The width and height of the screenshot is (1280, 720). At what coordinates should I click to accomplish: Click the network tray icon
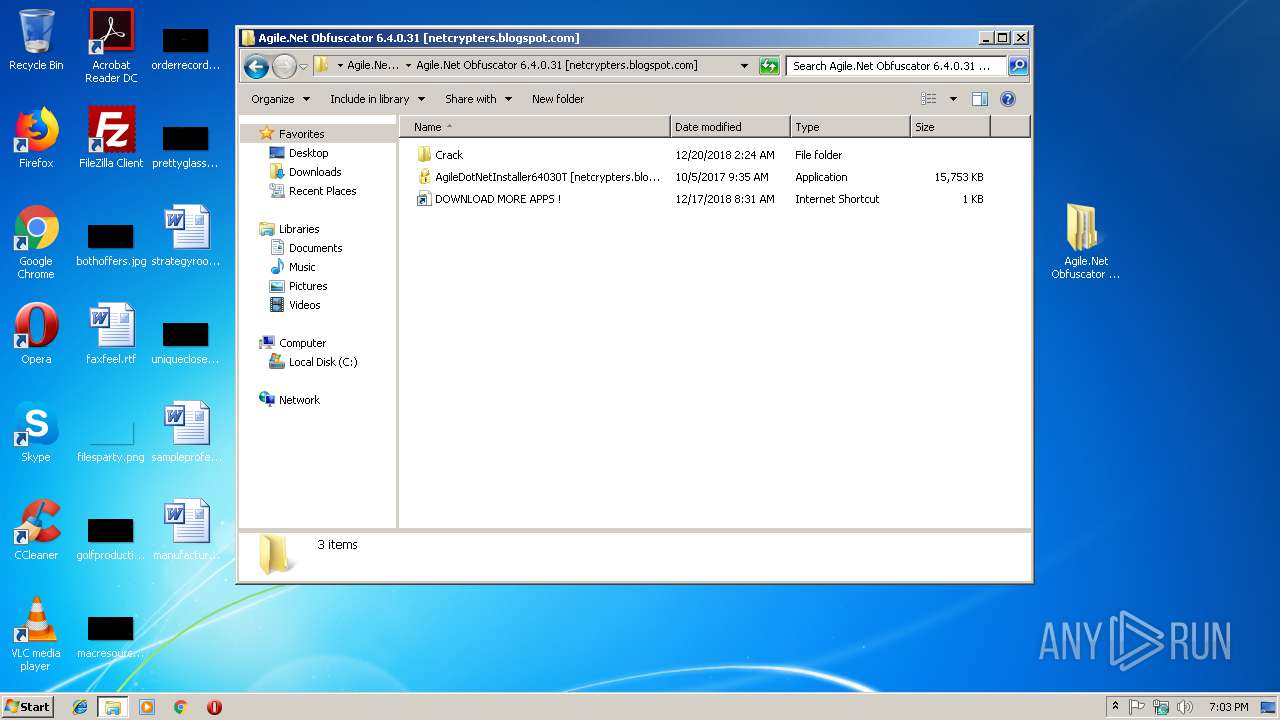click(x=1161, y=707)
